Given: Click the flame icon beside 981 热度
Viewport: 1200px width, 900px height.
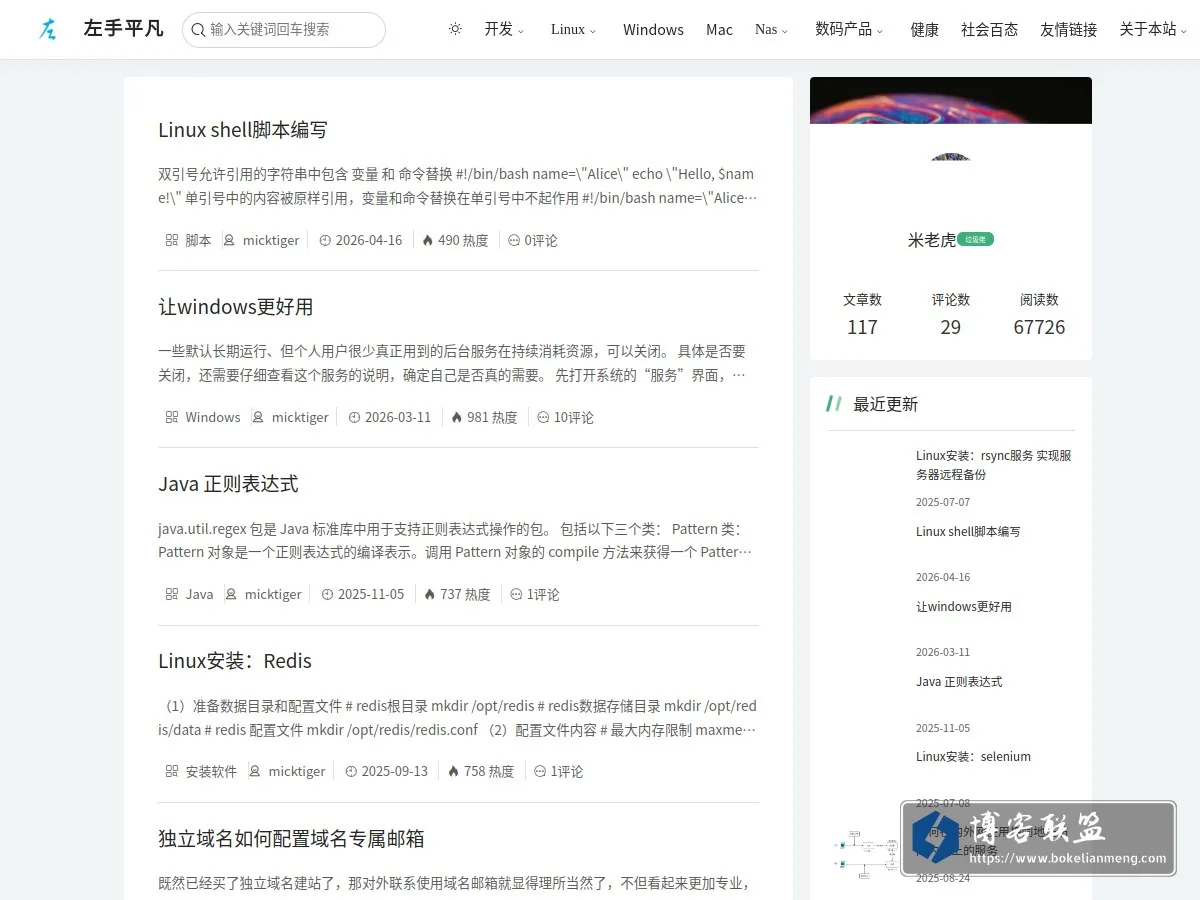Looking at the screenshot, I should (x=457, y=417).
